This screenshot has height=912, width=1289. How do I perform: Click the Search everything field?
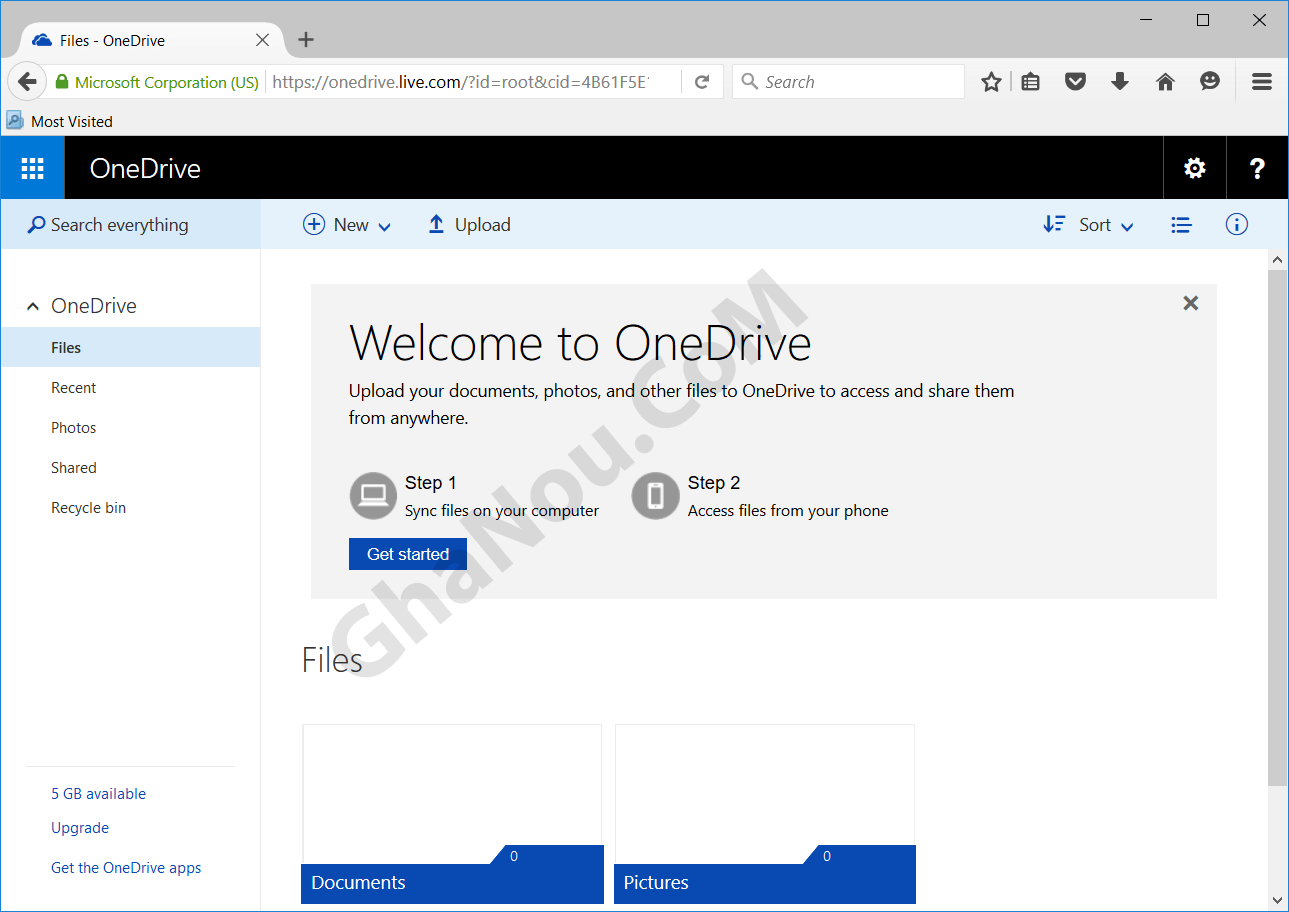tap(131, 224)
